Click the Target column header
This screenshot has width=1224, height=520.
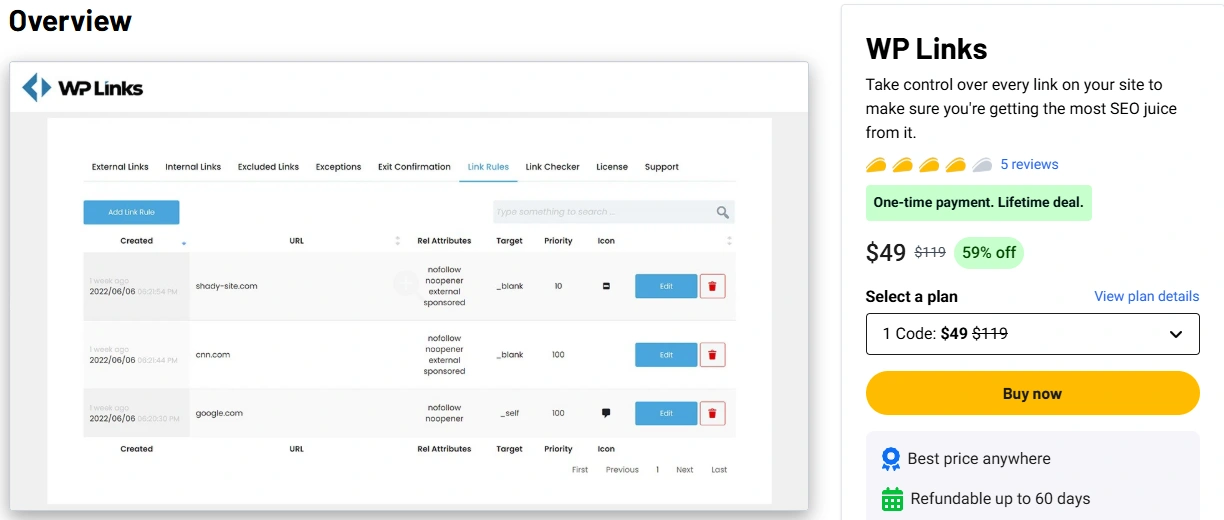[x=510, y=241]
